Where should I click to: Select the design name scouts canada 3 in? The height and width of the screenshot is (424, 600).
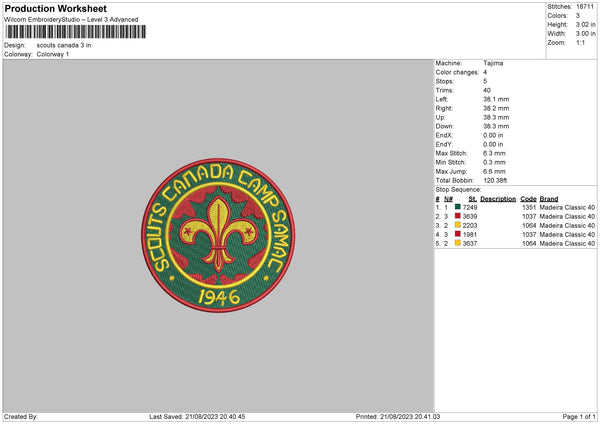(64, 45)
